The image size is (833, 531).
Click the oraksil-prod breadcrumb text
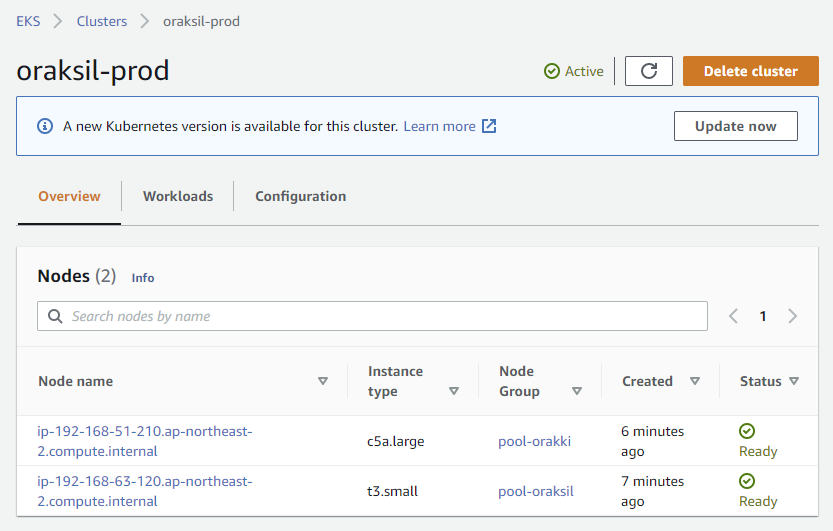[x=201, y=21]
